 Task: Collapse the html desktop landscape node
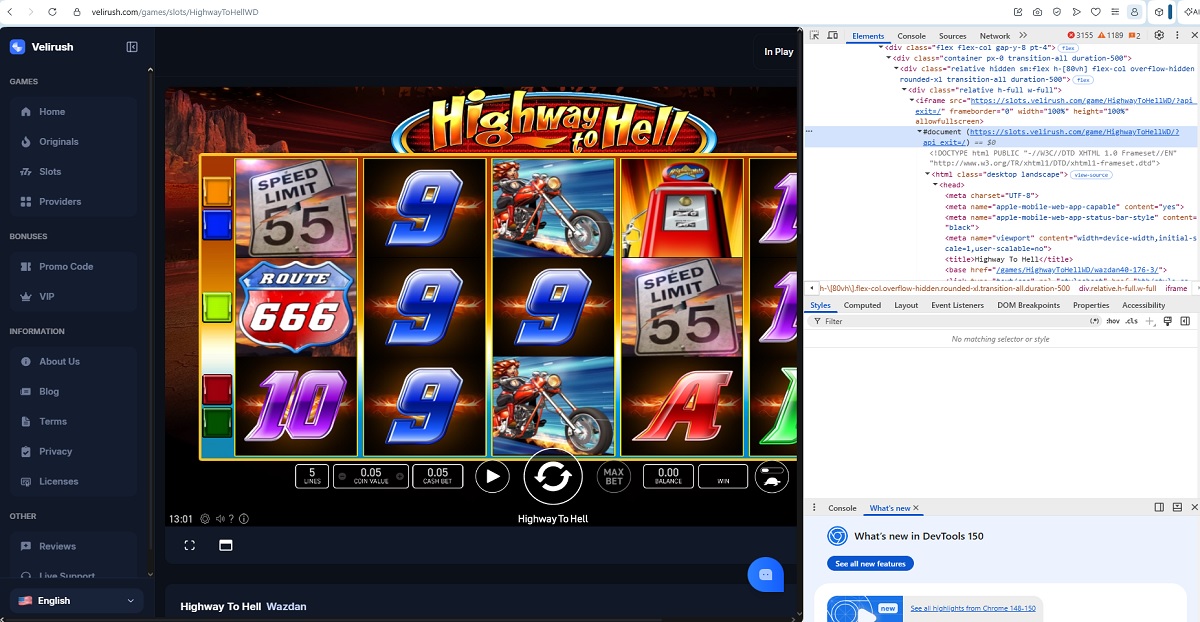(926, 175)
